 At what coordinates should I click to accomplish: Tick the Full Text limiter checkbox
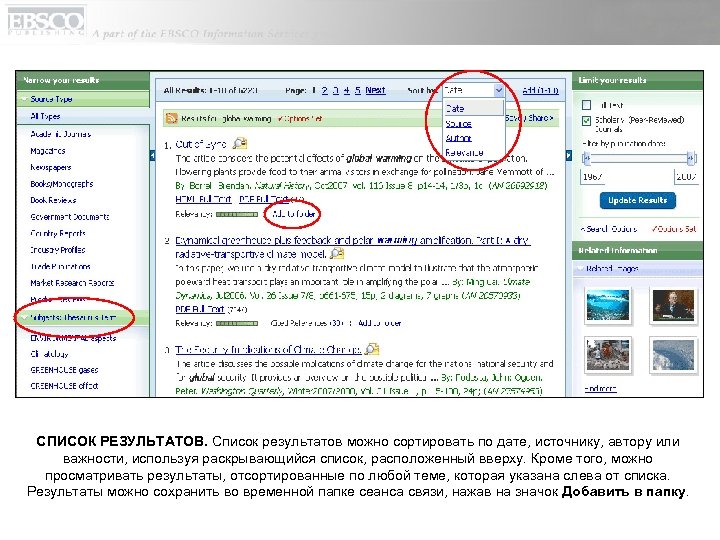[x=586, y=105]
